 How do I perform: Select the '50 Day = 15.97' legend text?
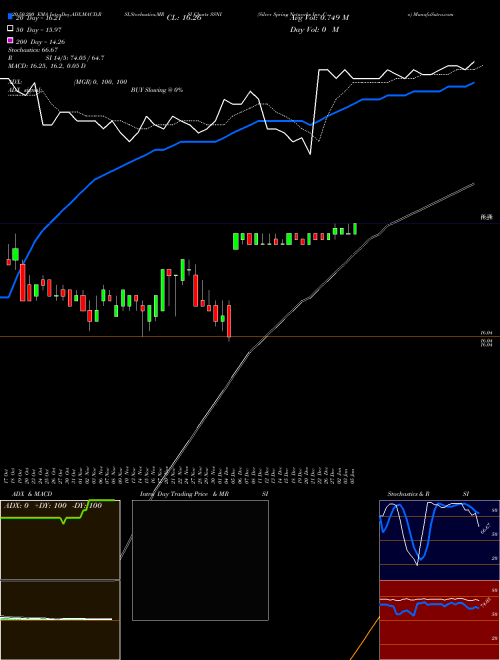pos(39,30)
